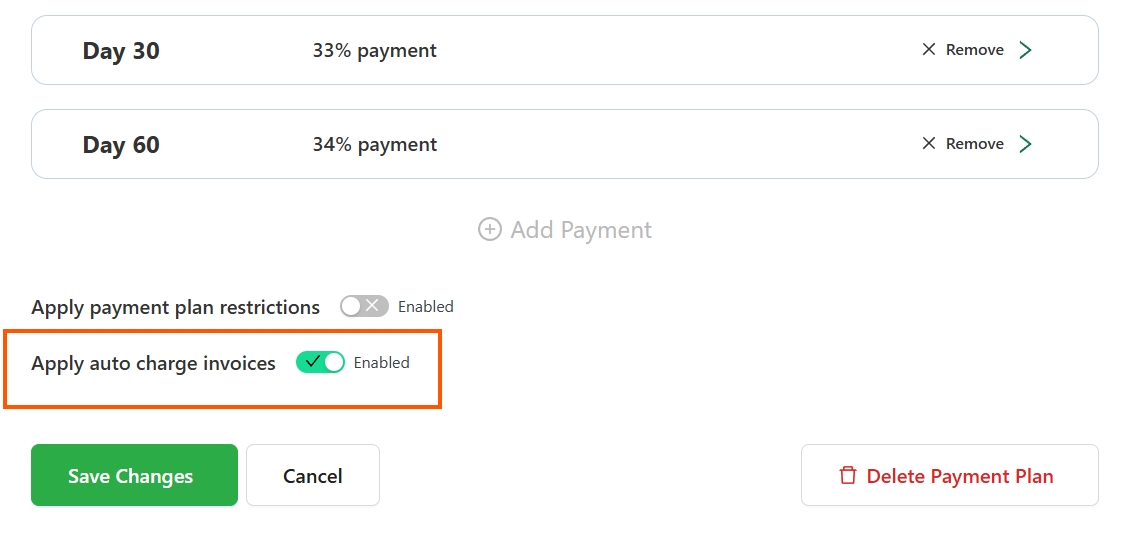Disable Apply auto charge invoices switch
The image size is (1139, 537).
click(x=320, y=362)
